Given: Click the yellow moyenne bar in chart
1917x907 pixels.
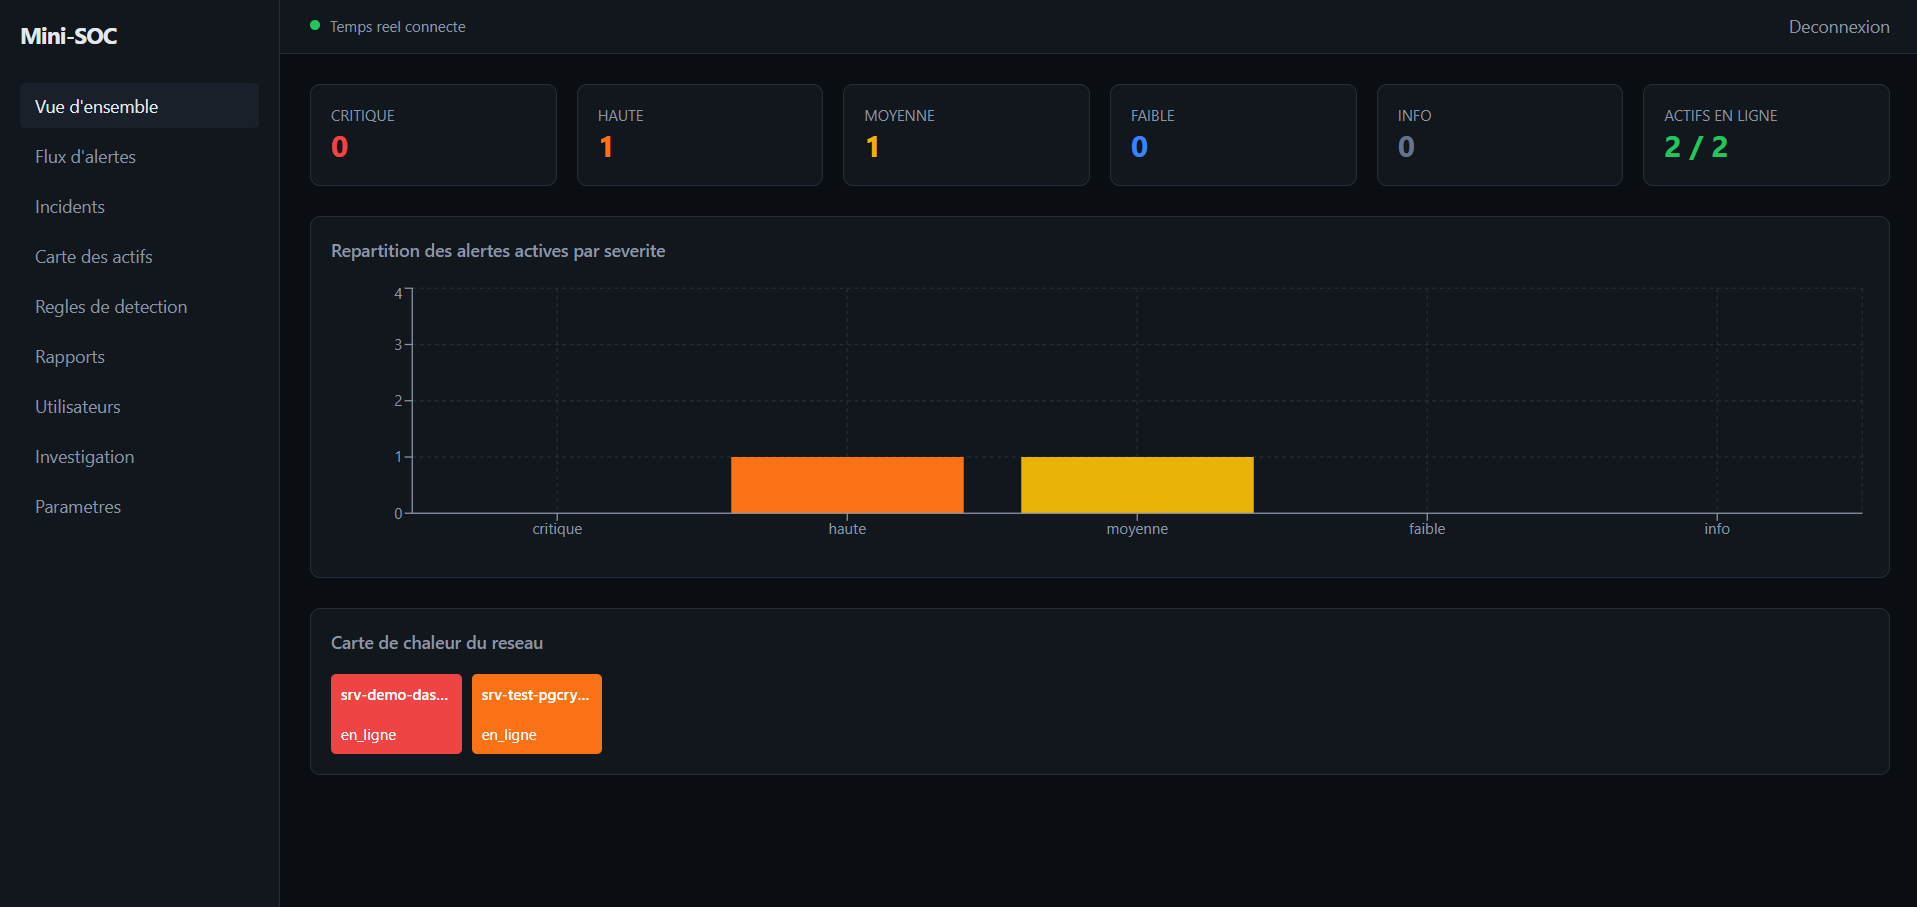Looking at the screenshot, I should [x=1137, y=485].
